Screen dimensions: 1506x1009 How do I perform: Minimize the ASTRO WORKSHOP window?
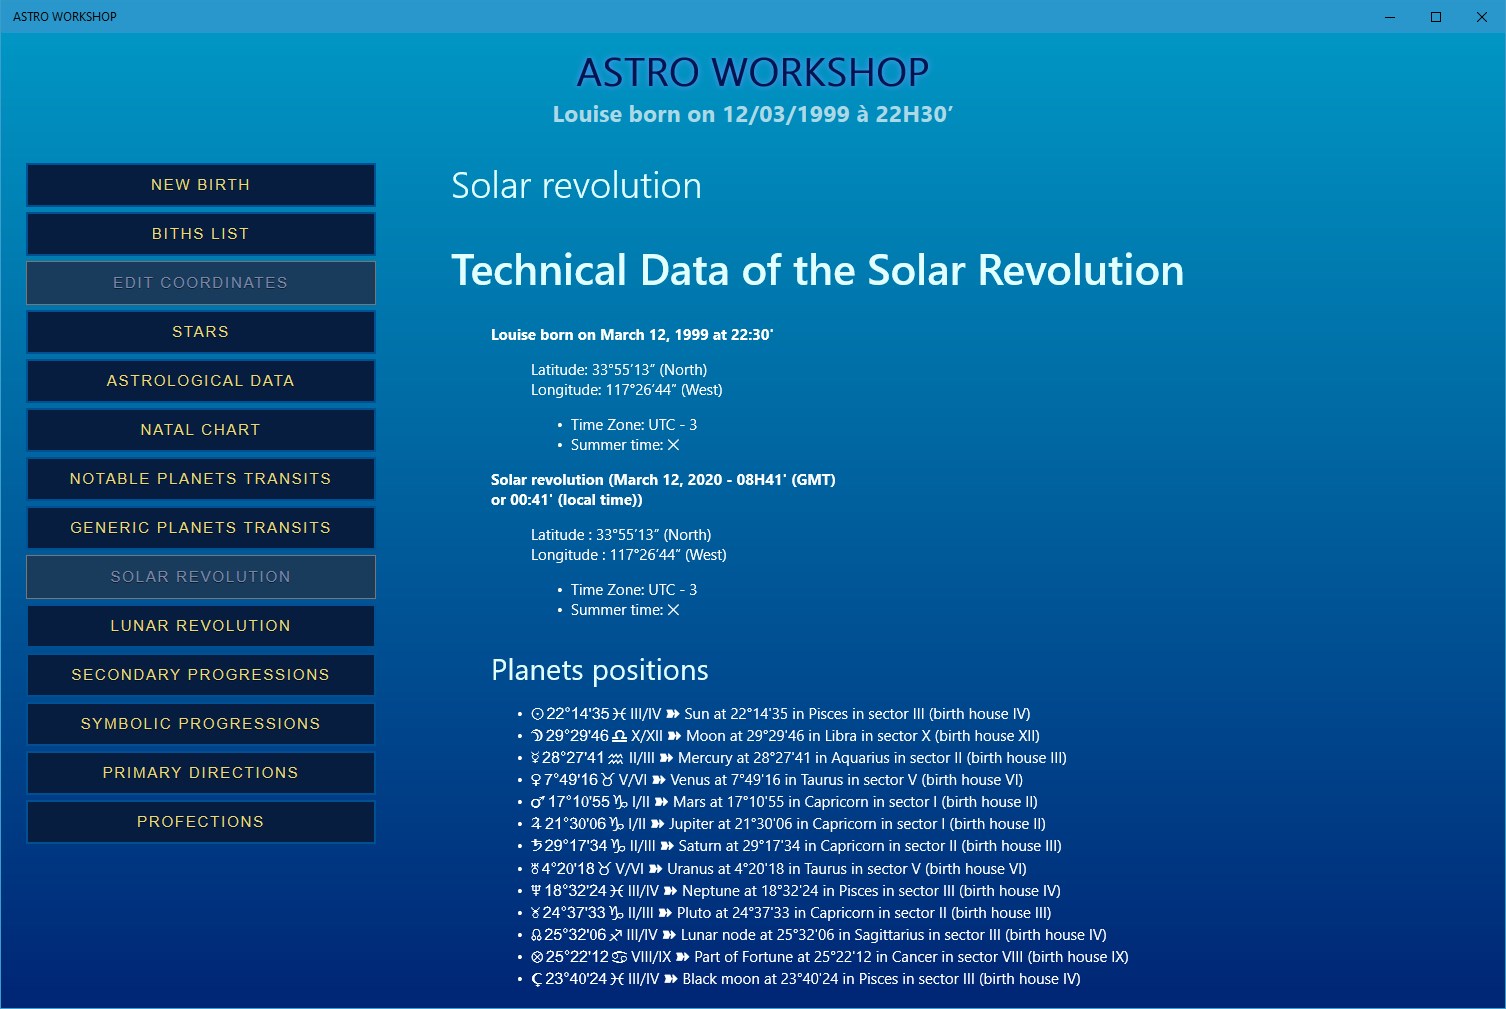coord(1390,17)
